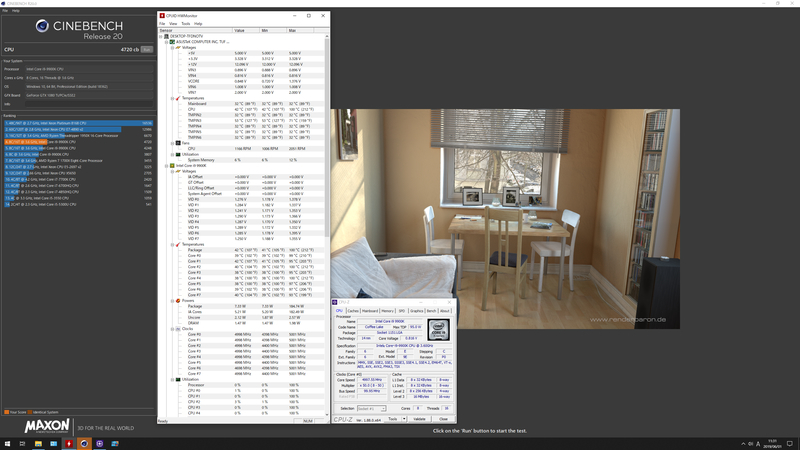800x450 pixels.
Task: Click the Min column header in HWMonitor
Action: (x=273, y=31)
